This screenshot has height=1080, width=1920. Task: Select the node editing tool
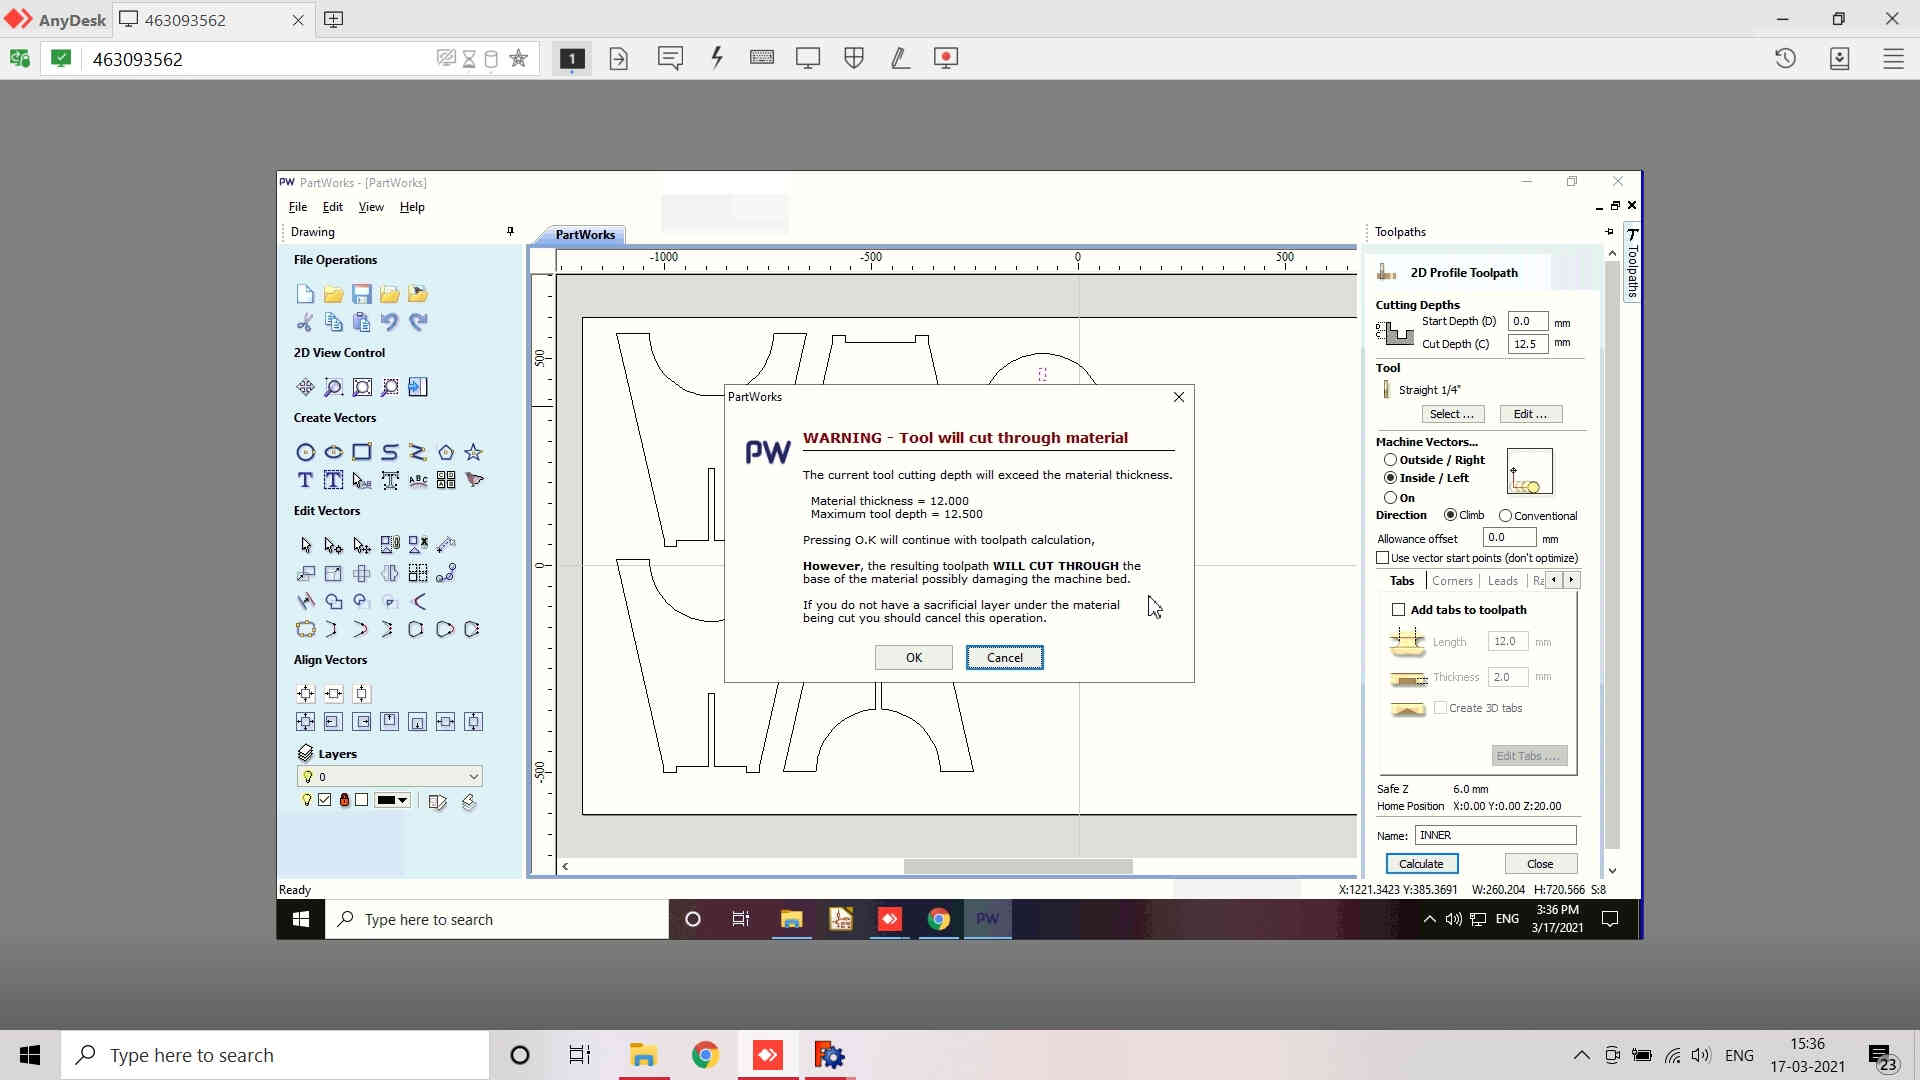pos(333,545)
